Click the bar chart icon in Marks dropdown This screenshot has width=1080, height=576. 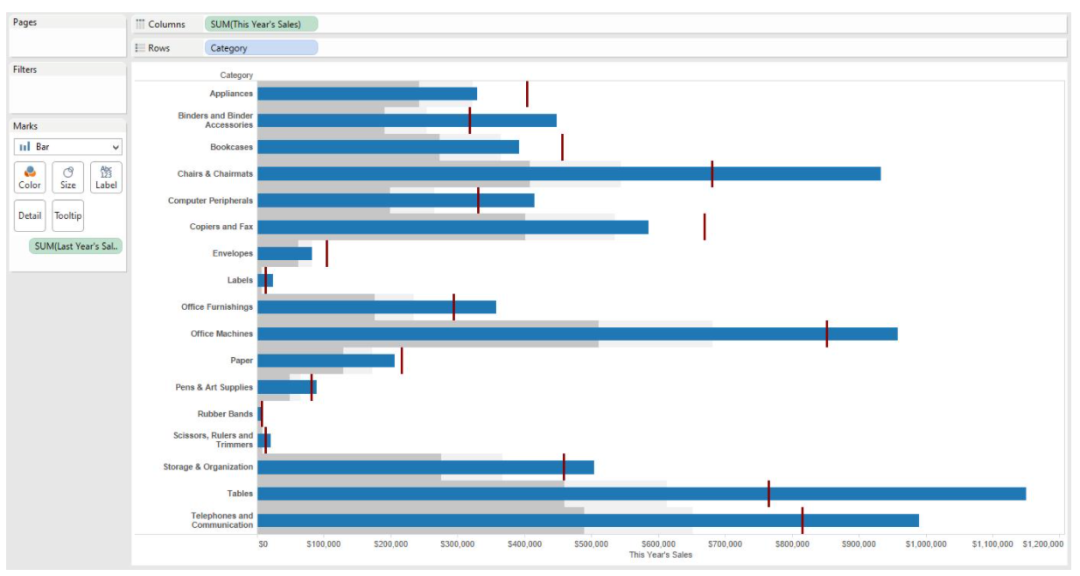(25, 147)
